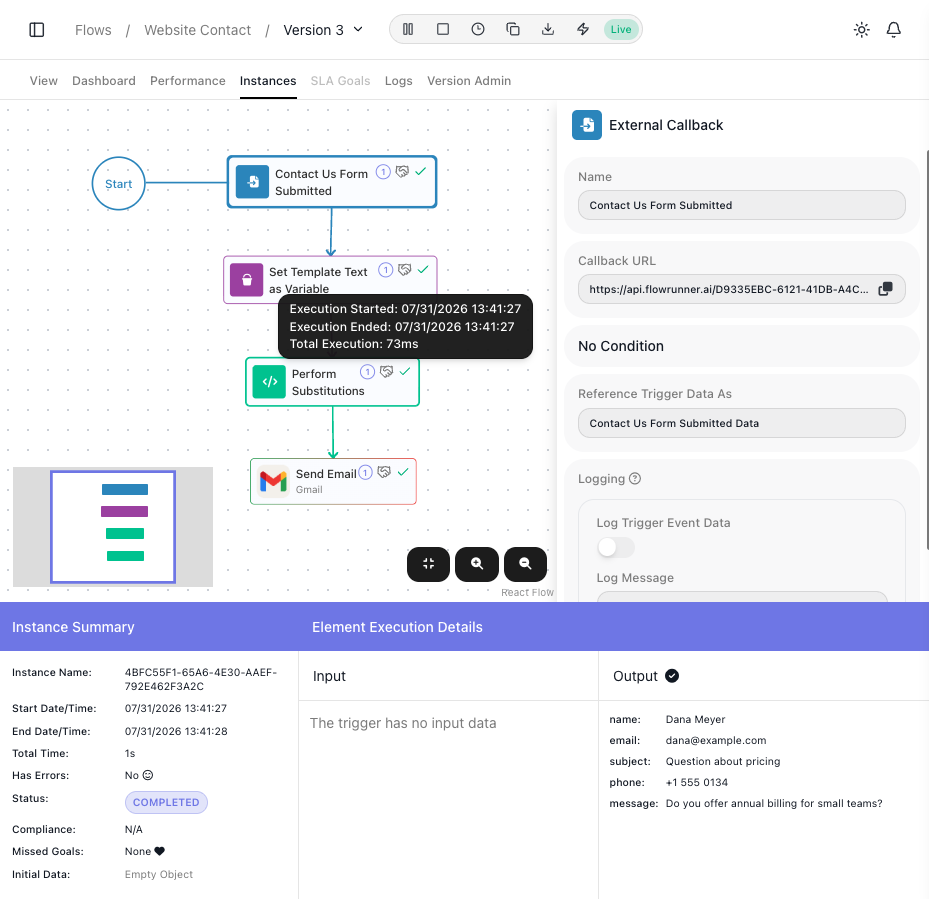Click the +1 555 0134 phone value
Image resolution: width=929 pixels, height=899 pixels.
tap(696, 782)
